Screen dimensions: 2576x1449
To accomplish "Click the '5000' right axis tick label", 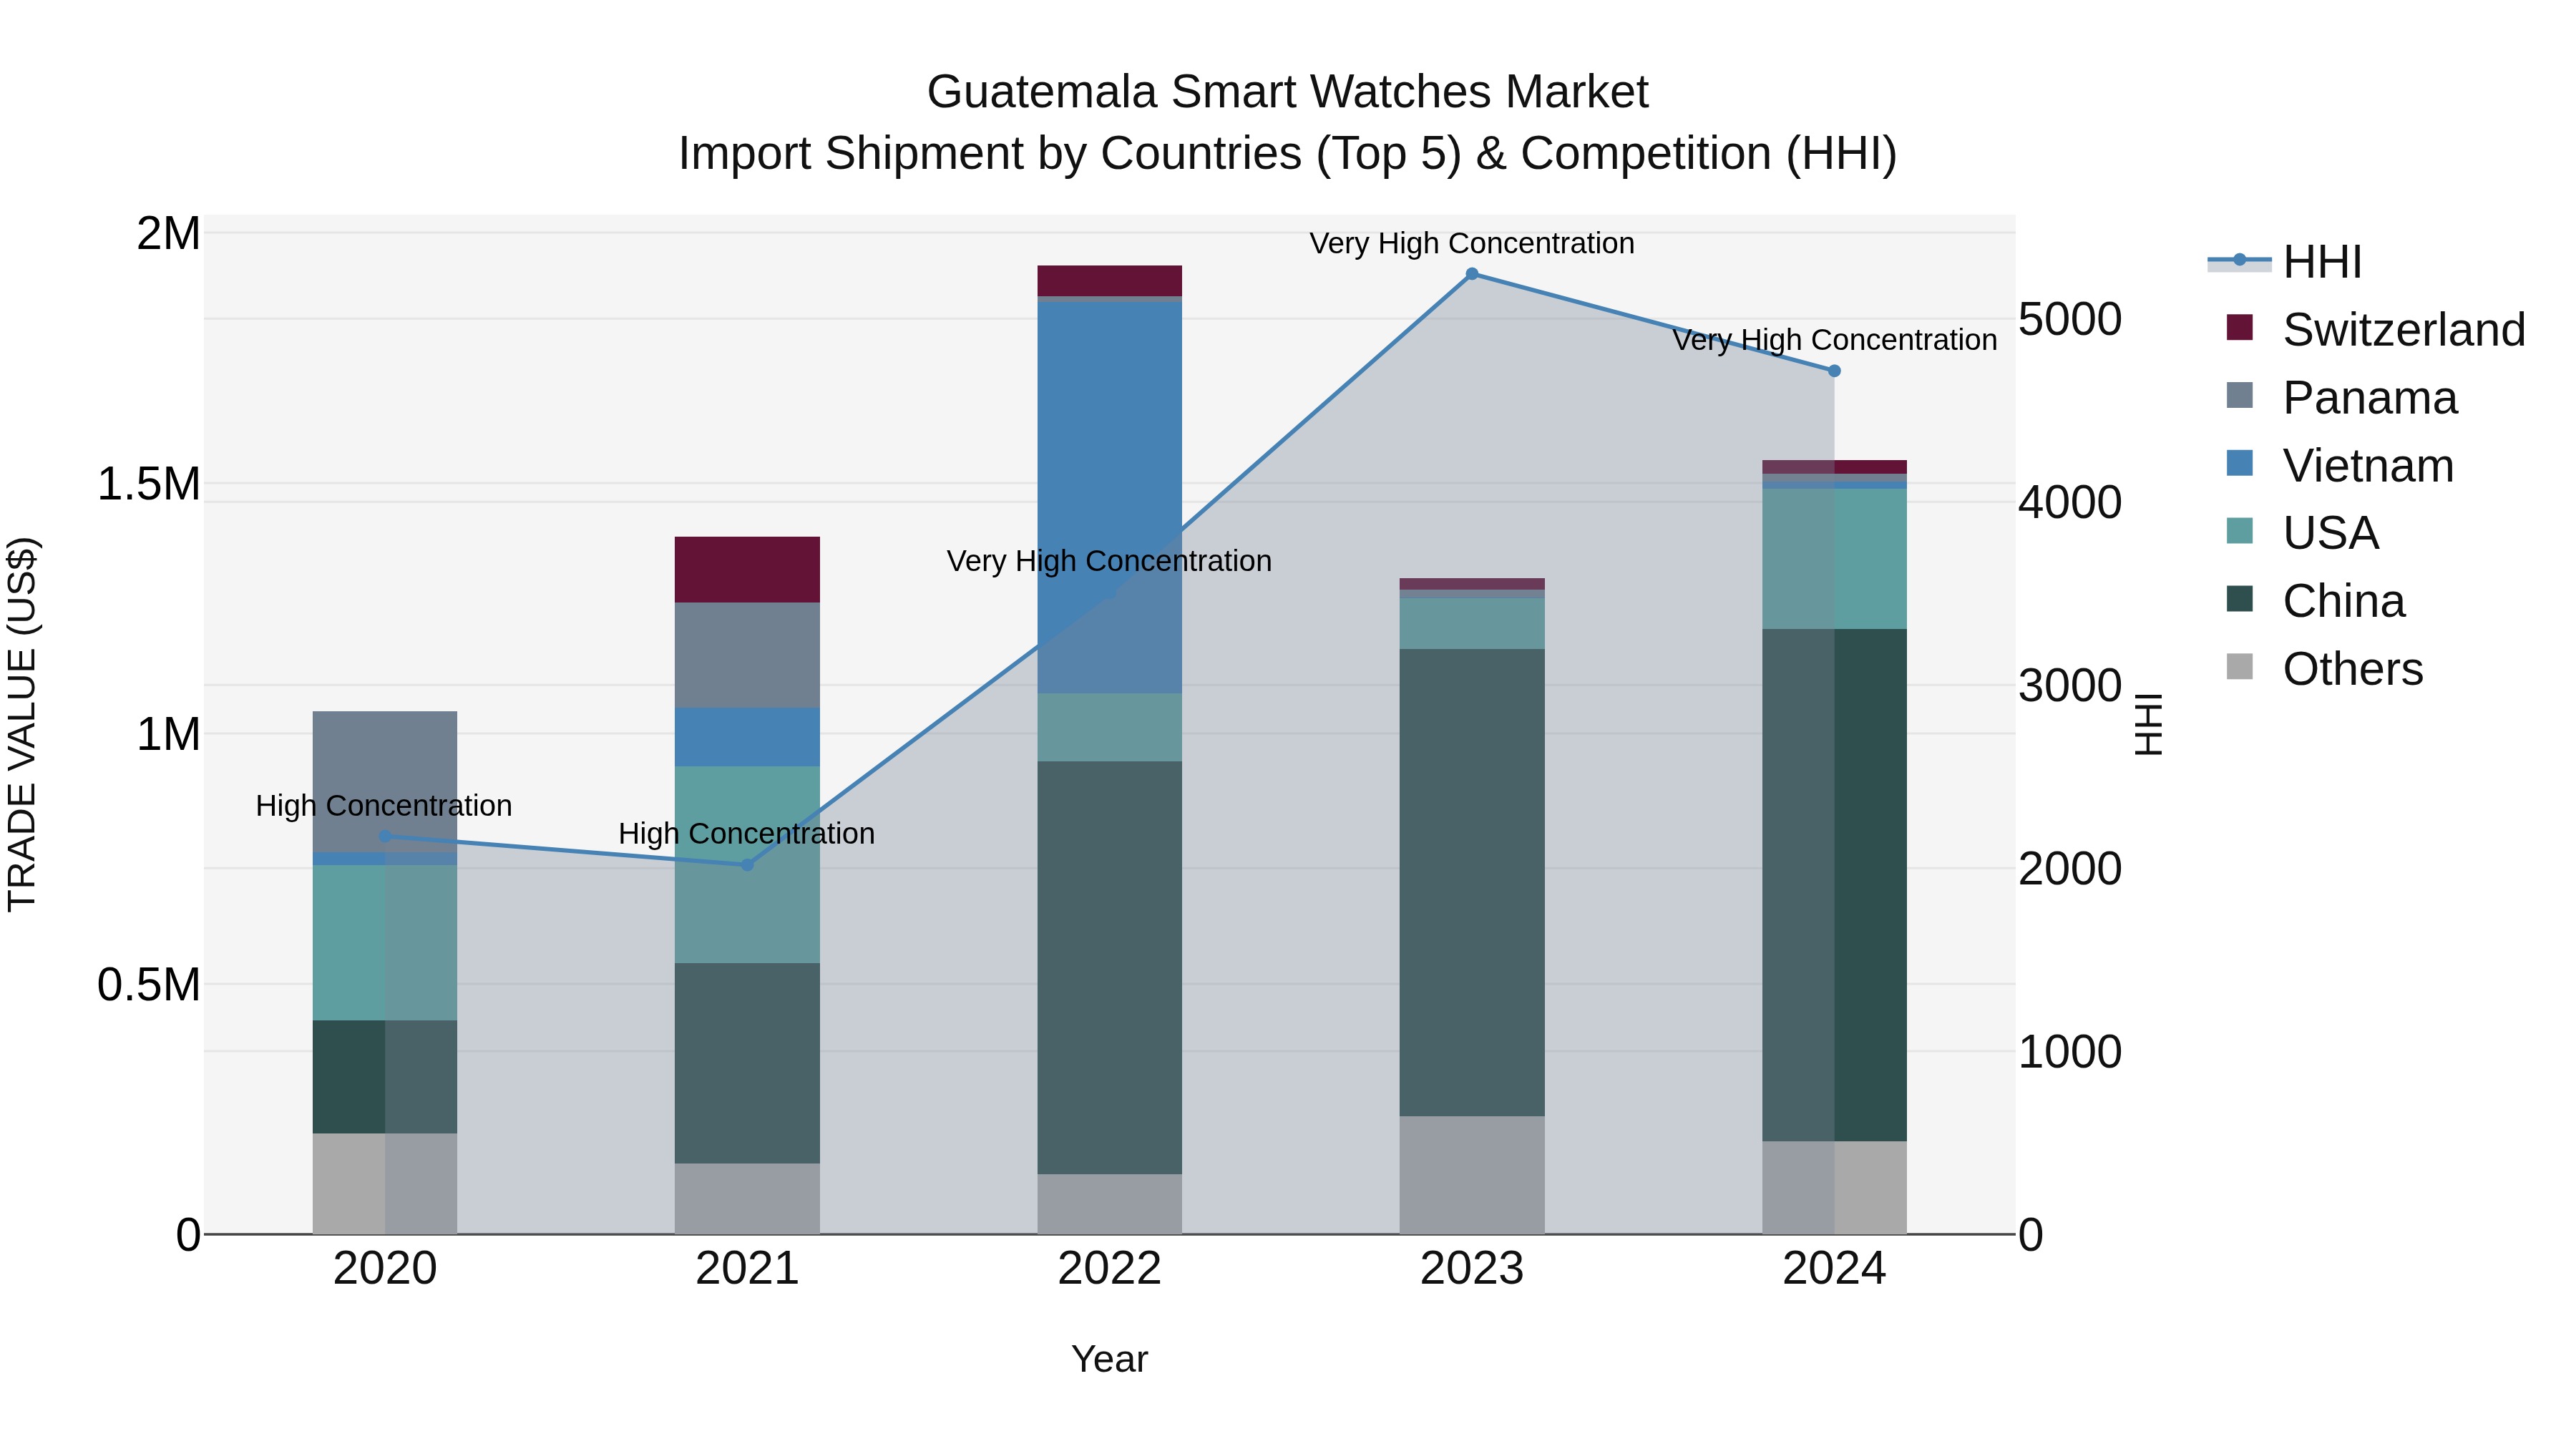I will (2069, 319).
